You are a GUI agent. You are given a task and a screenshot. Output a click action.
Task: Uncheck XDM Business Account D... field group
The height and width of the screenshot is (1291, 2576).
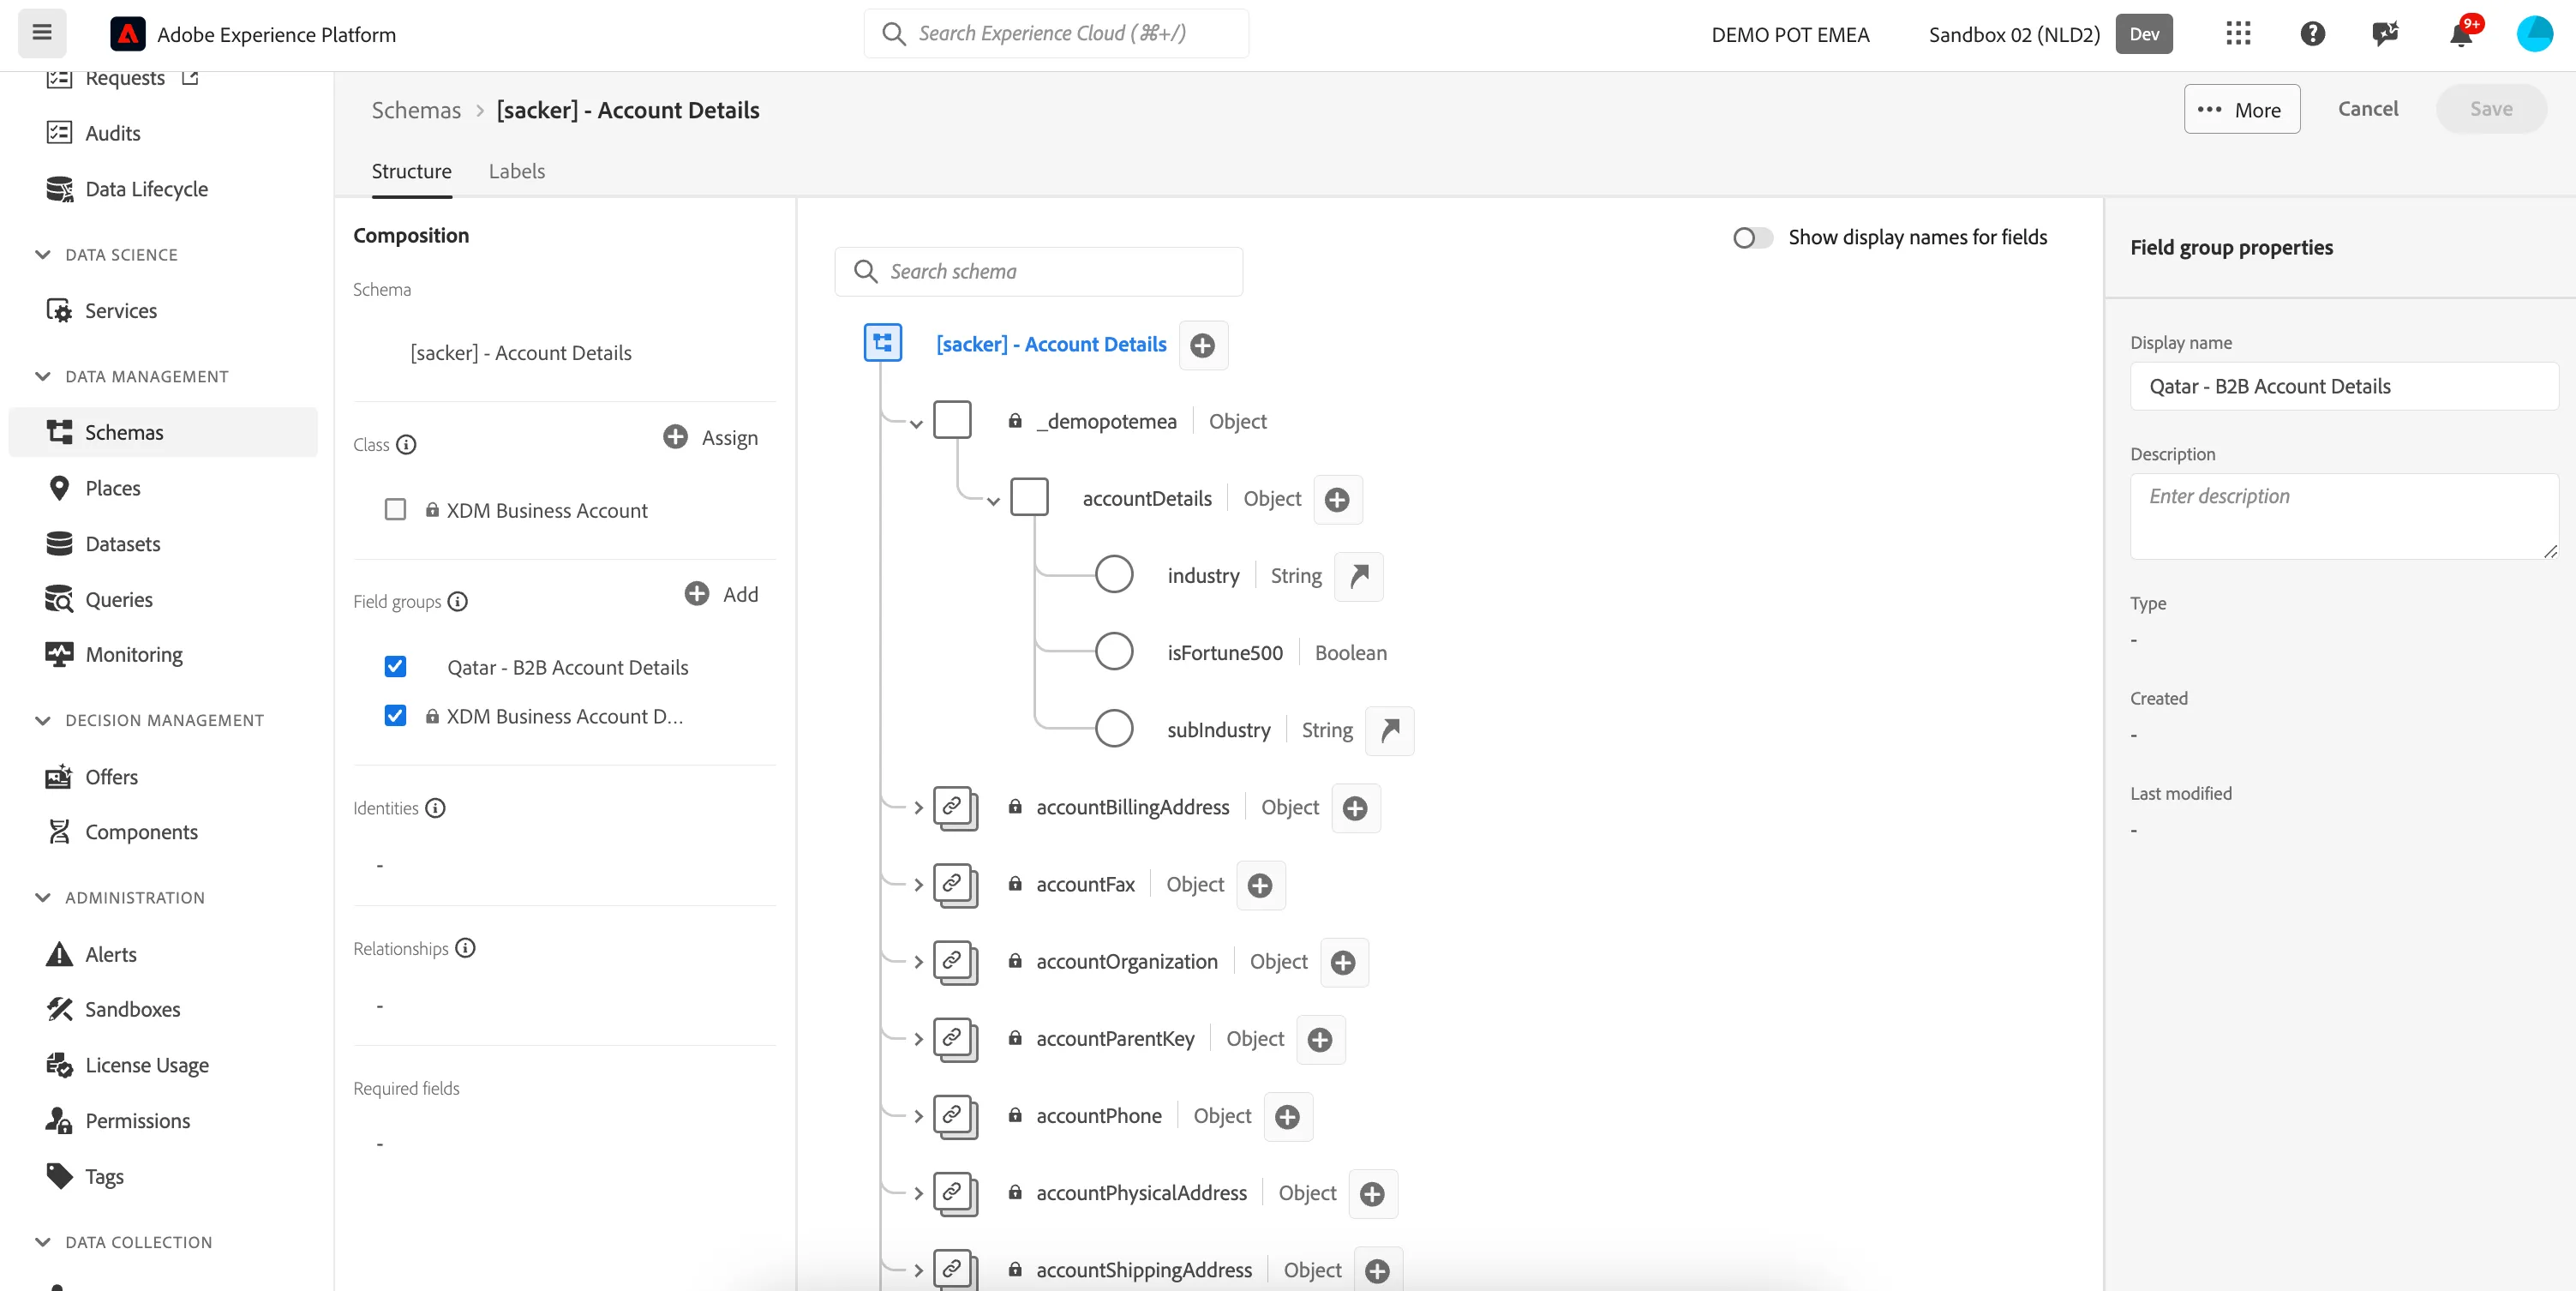pos(396,716)
